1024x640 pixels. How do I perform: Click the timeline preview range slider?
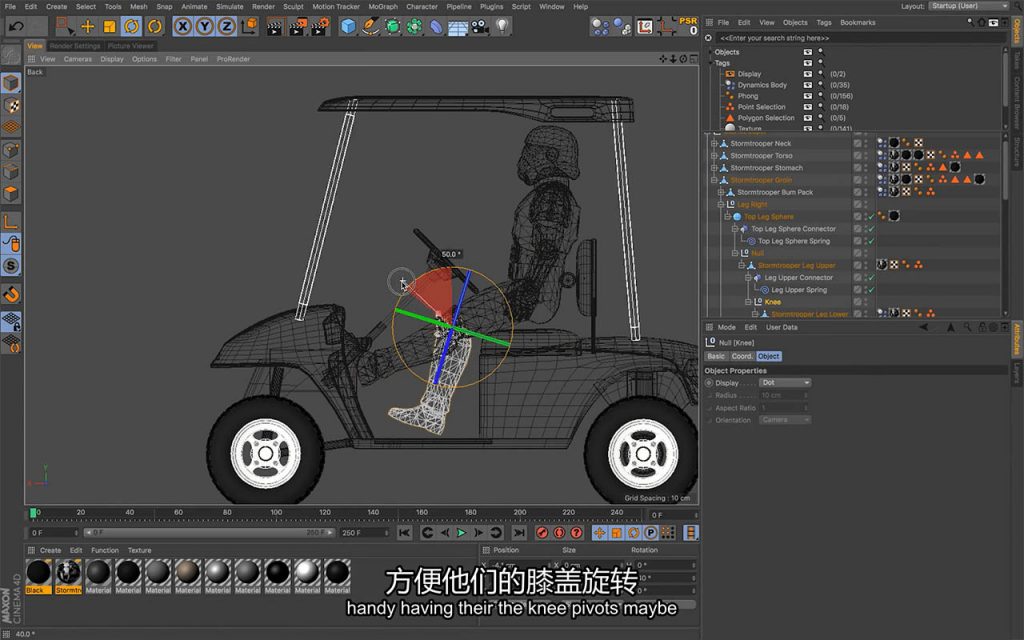click(x=209, y=533)
